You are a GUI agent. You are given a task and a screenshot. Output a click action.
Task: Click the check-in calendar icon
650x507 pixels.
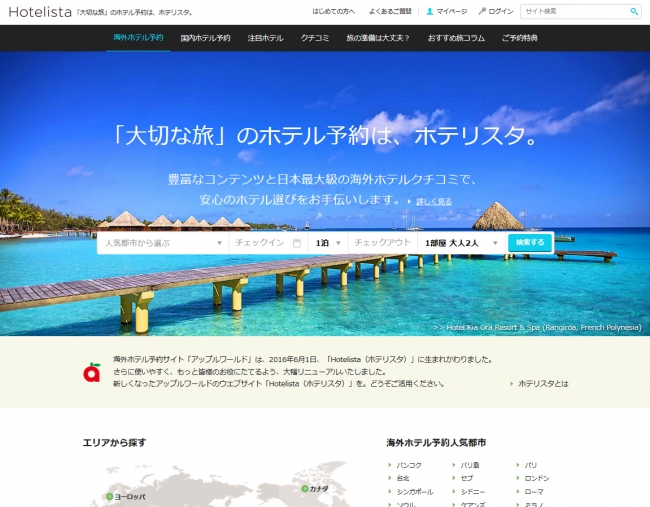297,243
